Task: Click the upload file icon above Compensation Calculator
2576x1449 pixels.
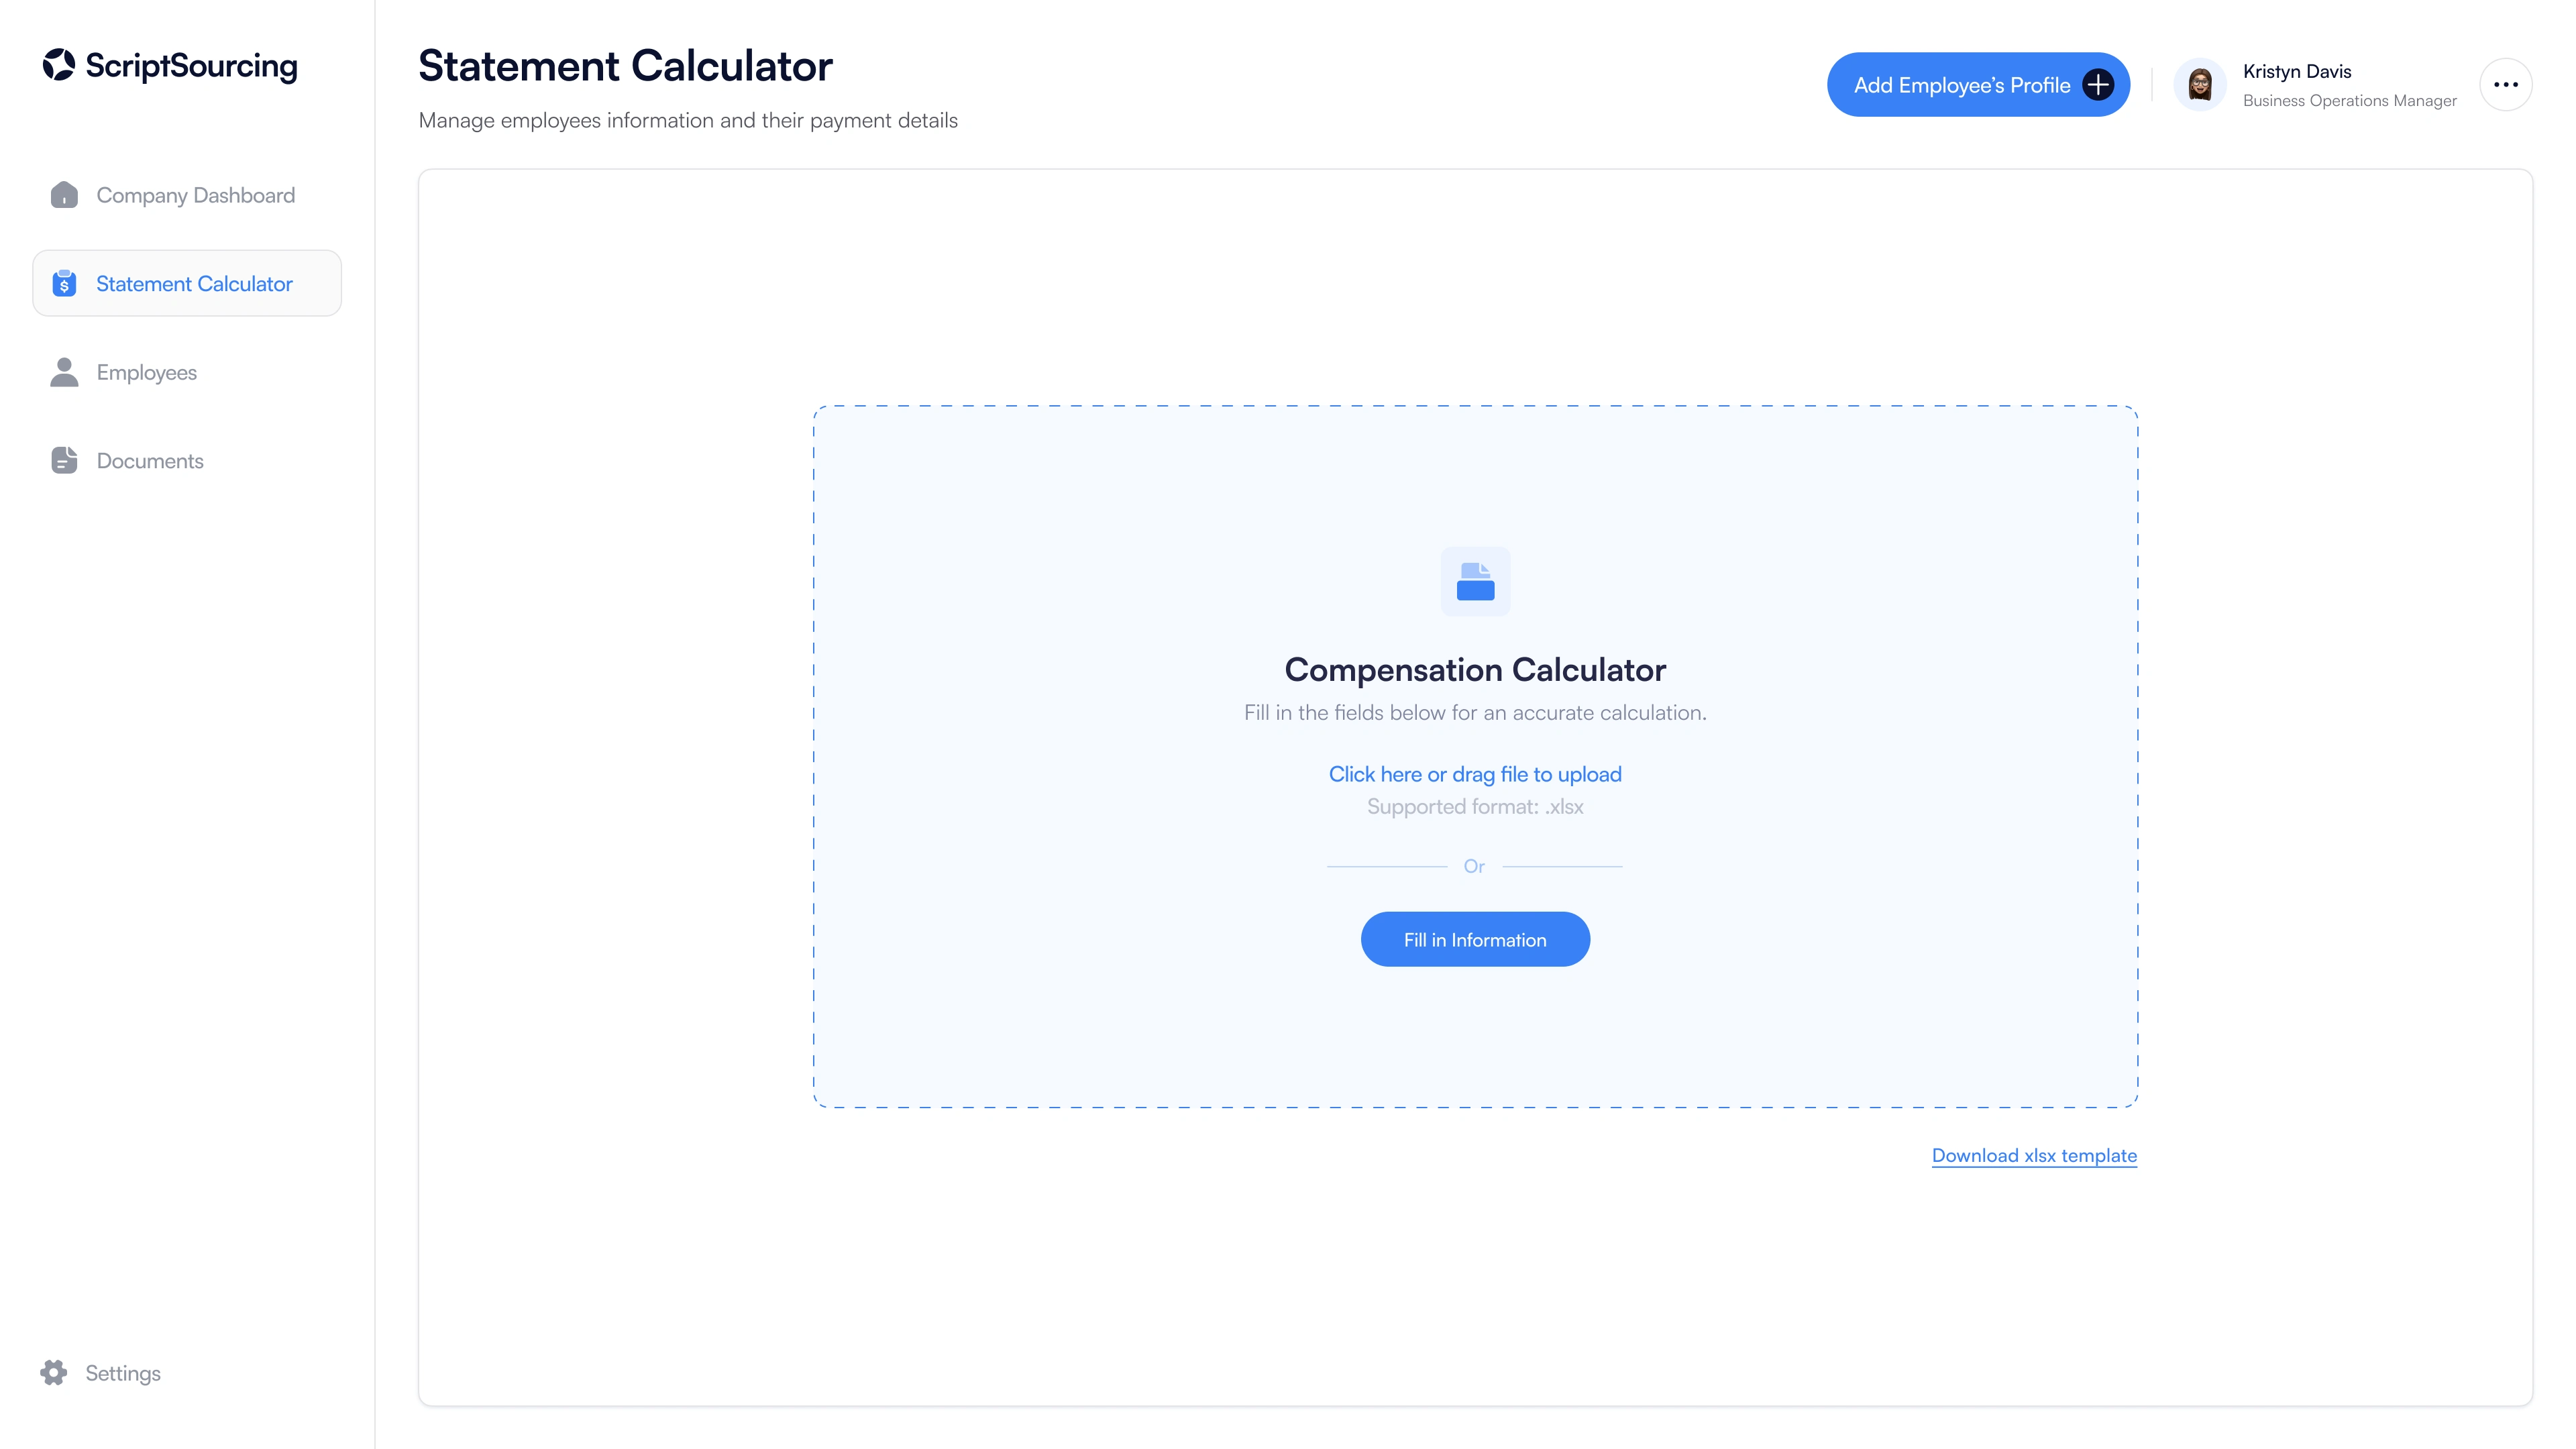Action: click(1475, 581)
